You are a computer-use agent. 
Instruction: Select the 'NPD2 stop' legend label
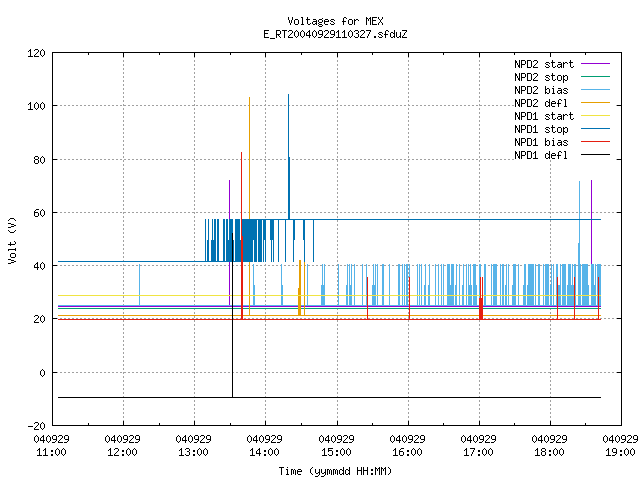541,77
